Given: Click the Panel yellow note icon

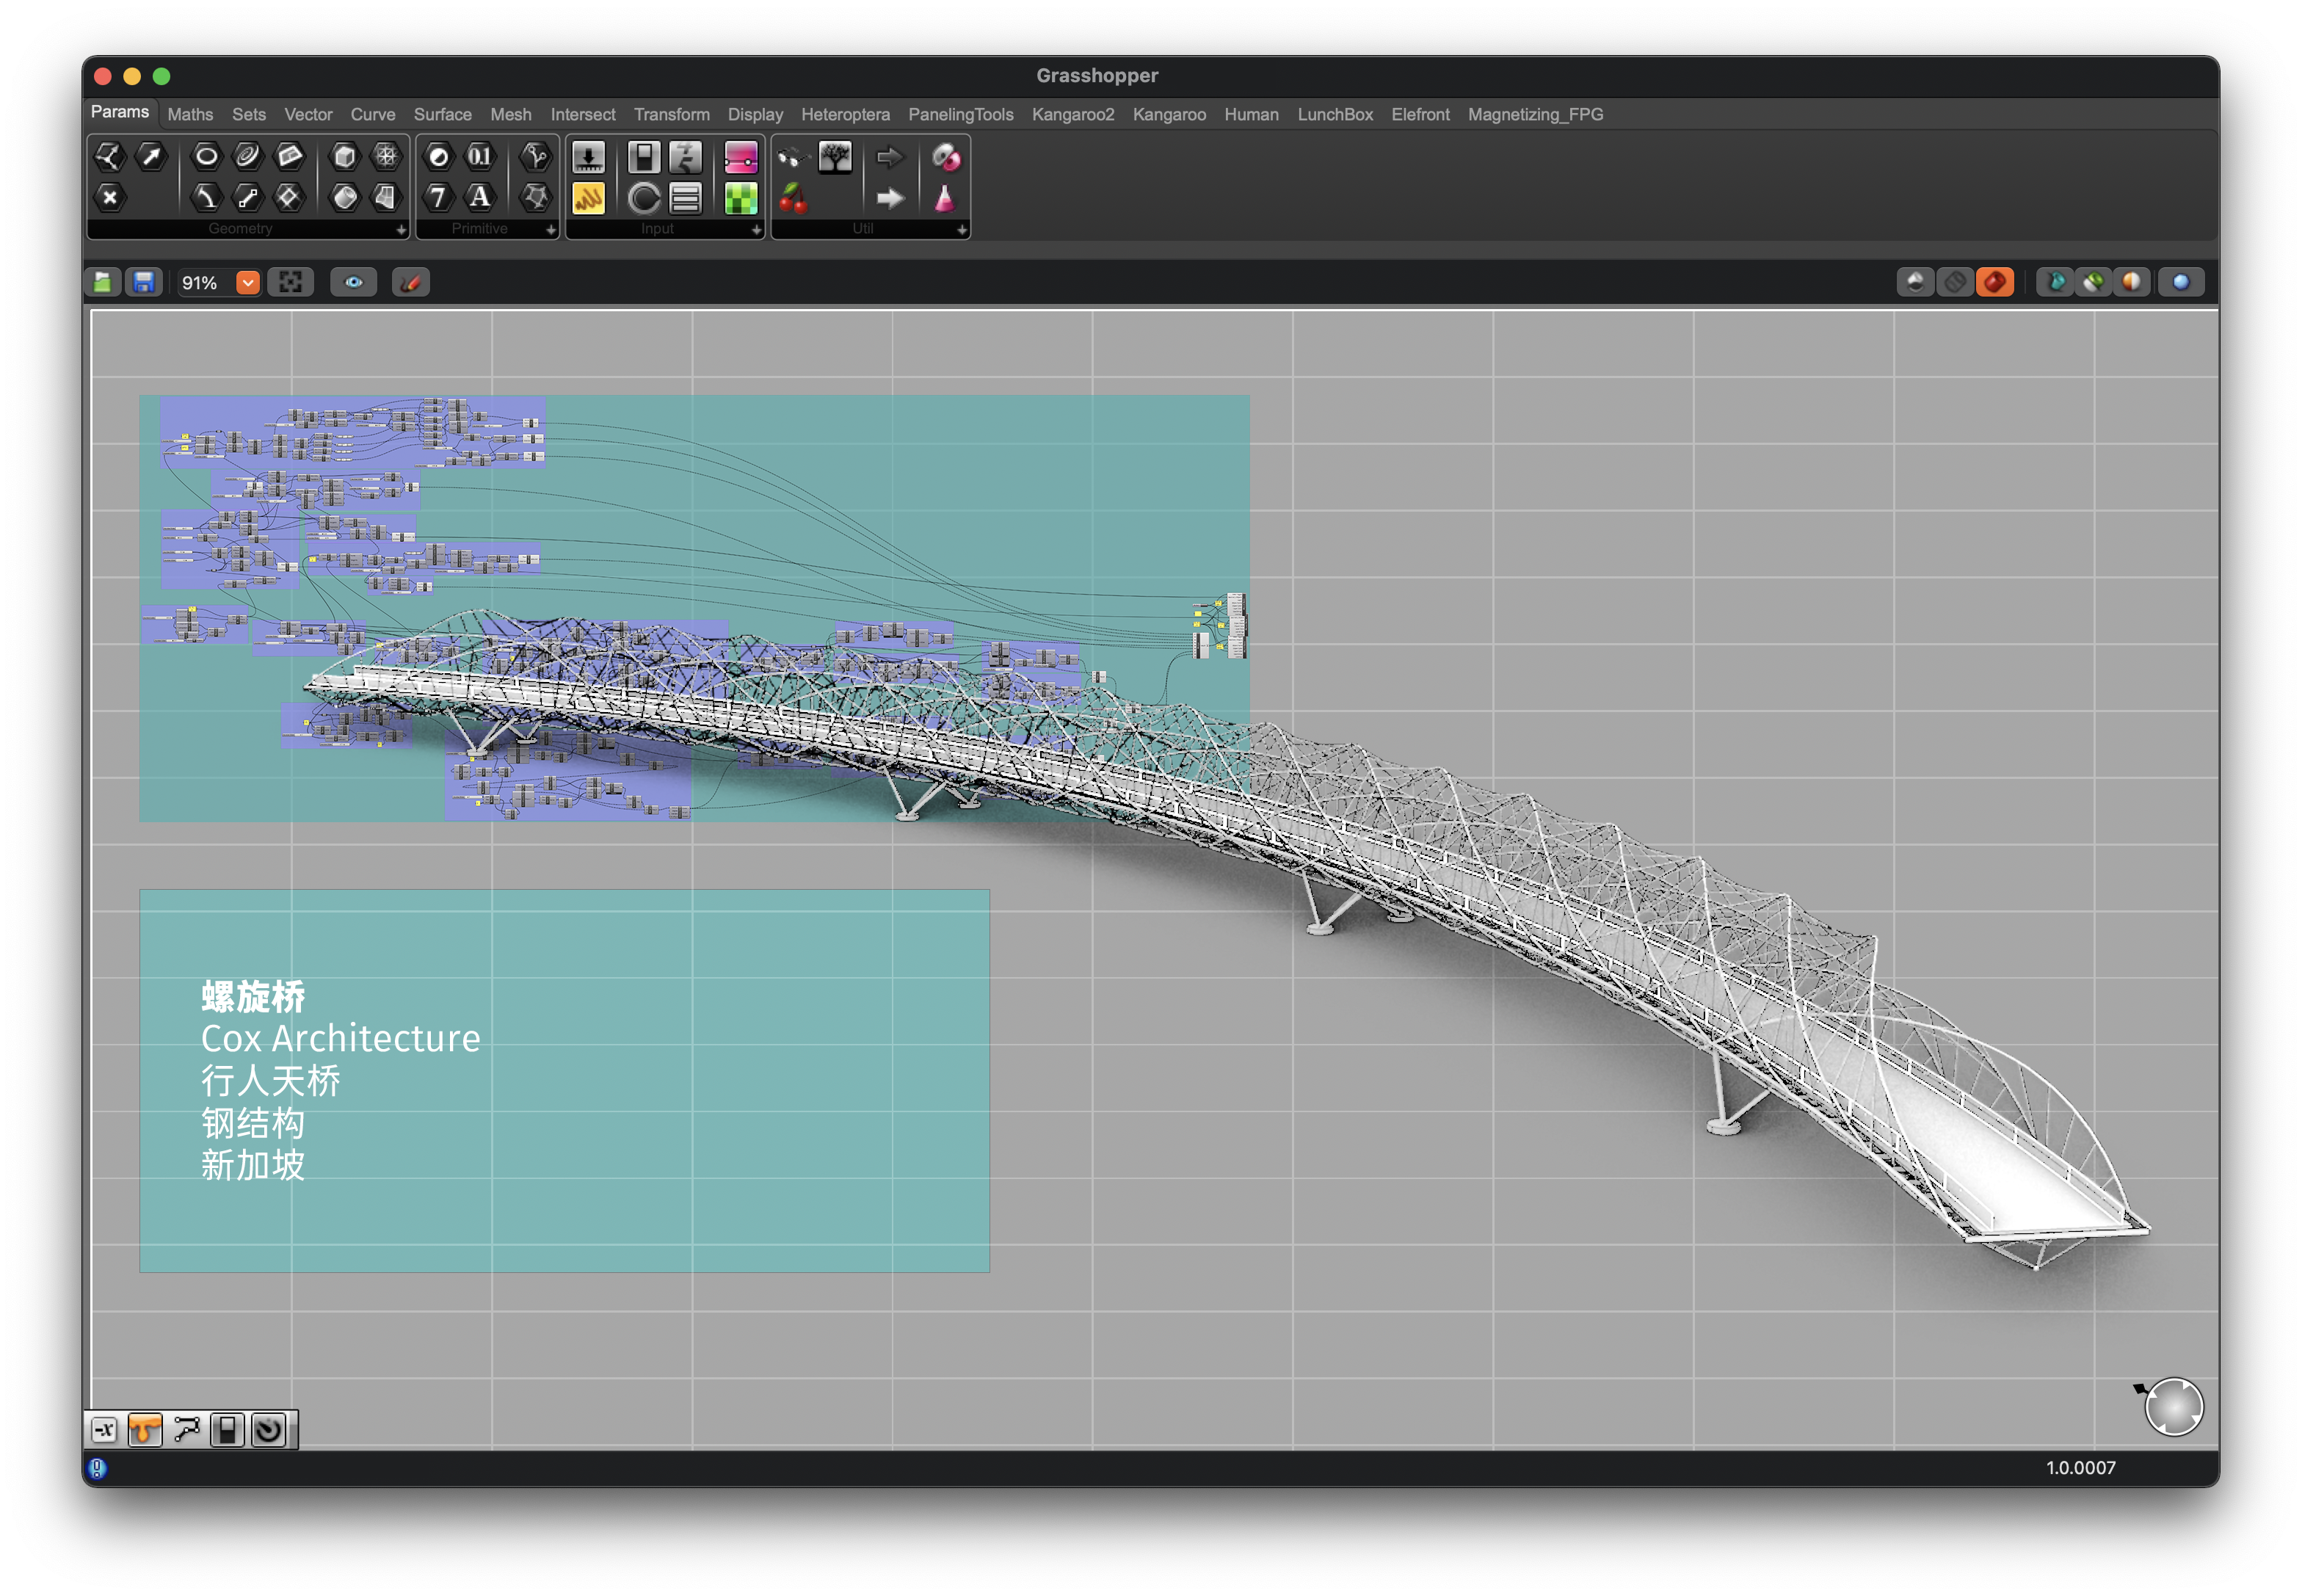Looking at the screenshot, I should click(x=588, y=198).
